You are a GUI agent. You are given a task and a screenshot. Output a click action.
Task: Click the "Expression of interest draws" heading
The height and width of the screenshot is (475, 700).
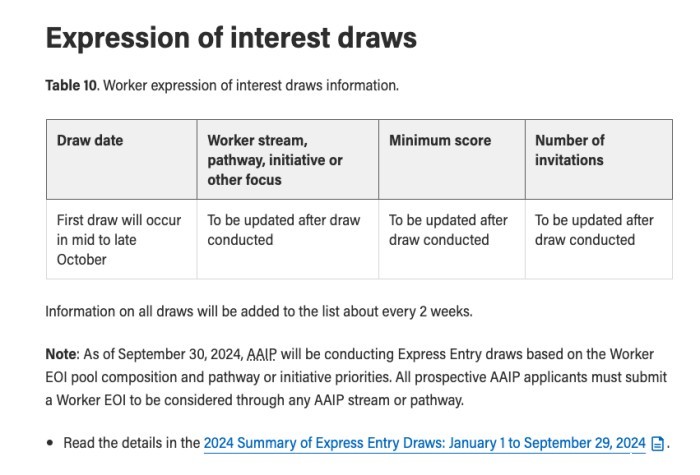(231, 39)
